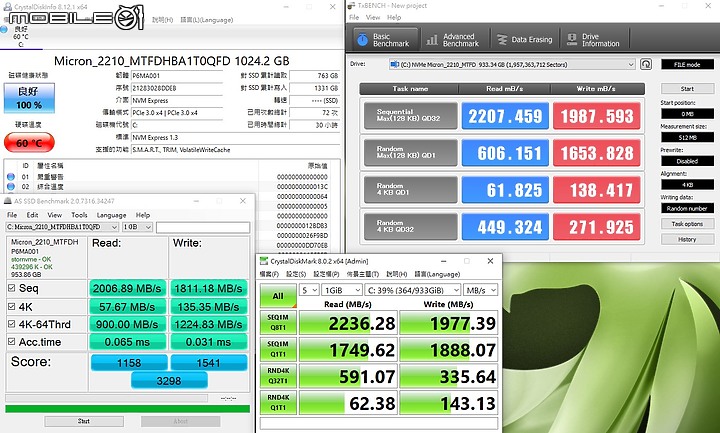
Task: Click the Measurement size 512 MB field
Action: (687, 137)
